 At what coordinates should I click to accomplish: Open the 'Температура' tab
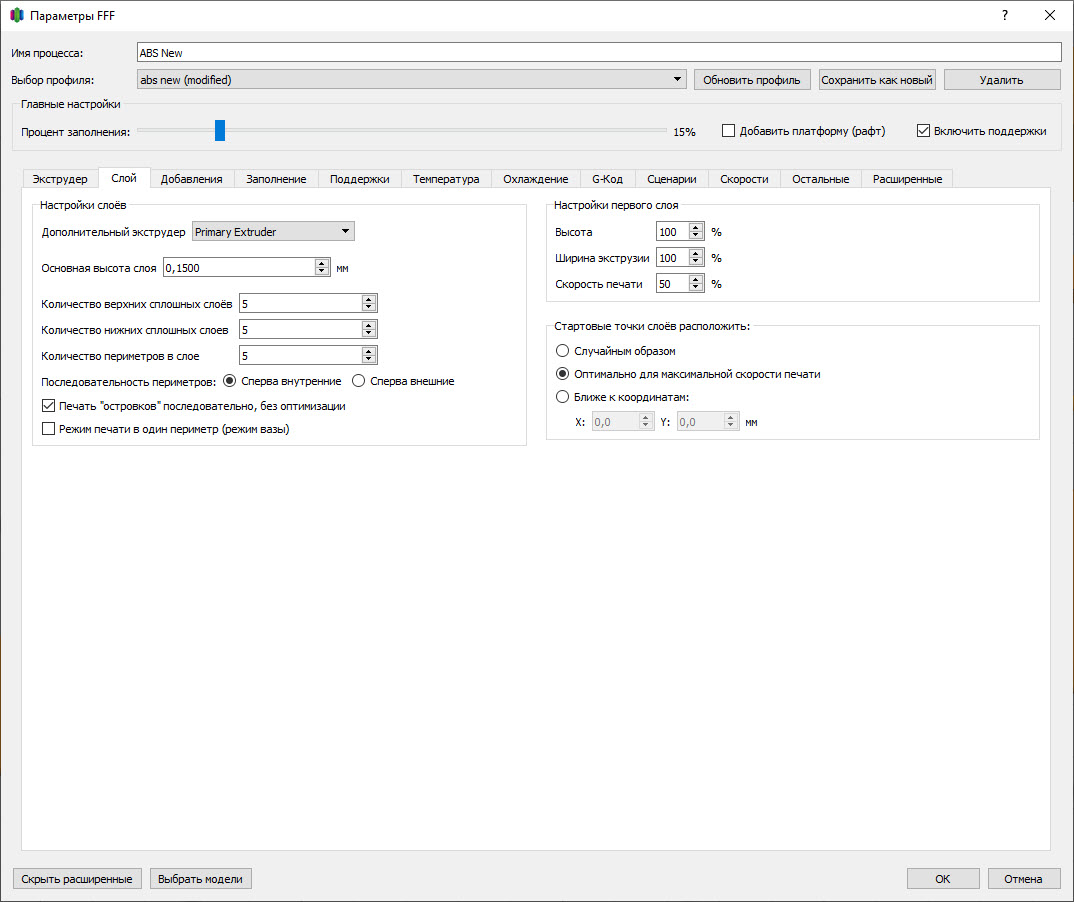tap(446, 179)
